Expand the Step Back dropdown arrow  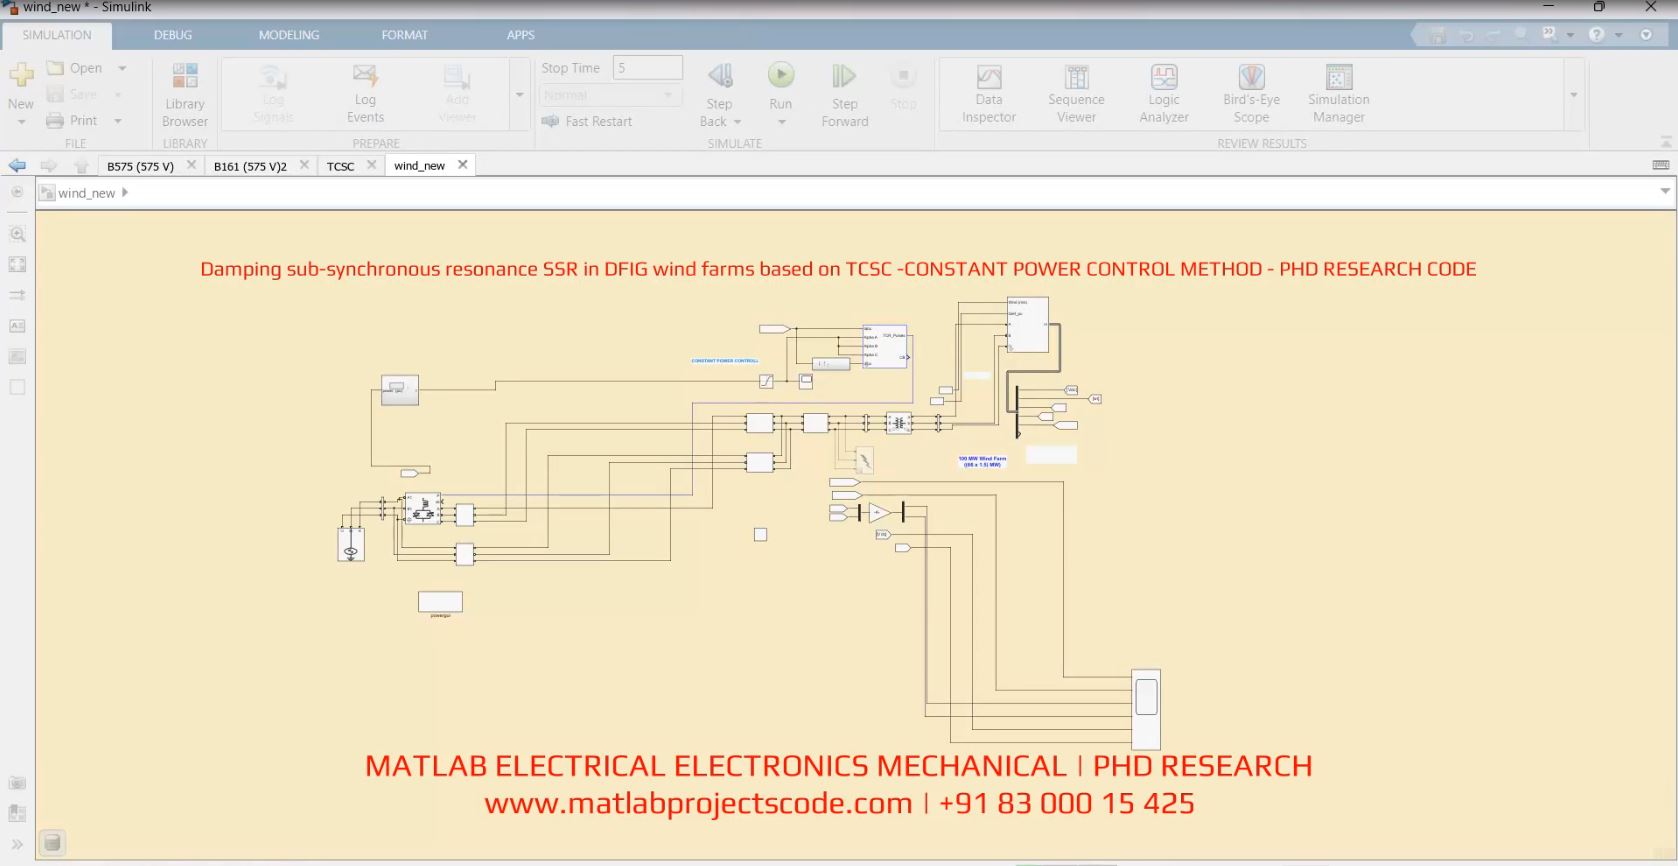pos(738,122)
